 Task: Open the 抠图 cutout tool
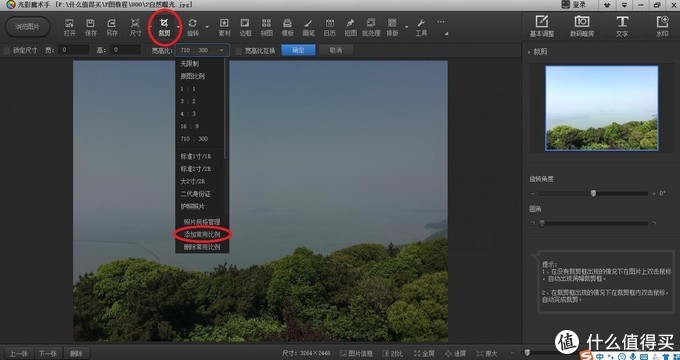tap(350, 27)
